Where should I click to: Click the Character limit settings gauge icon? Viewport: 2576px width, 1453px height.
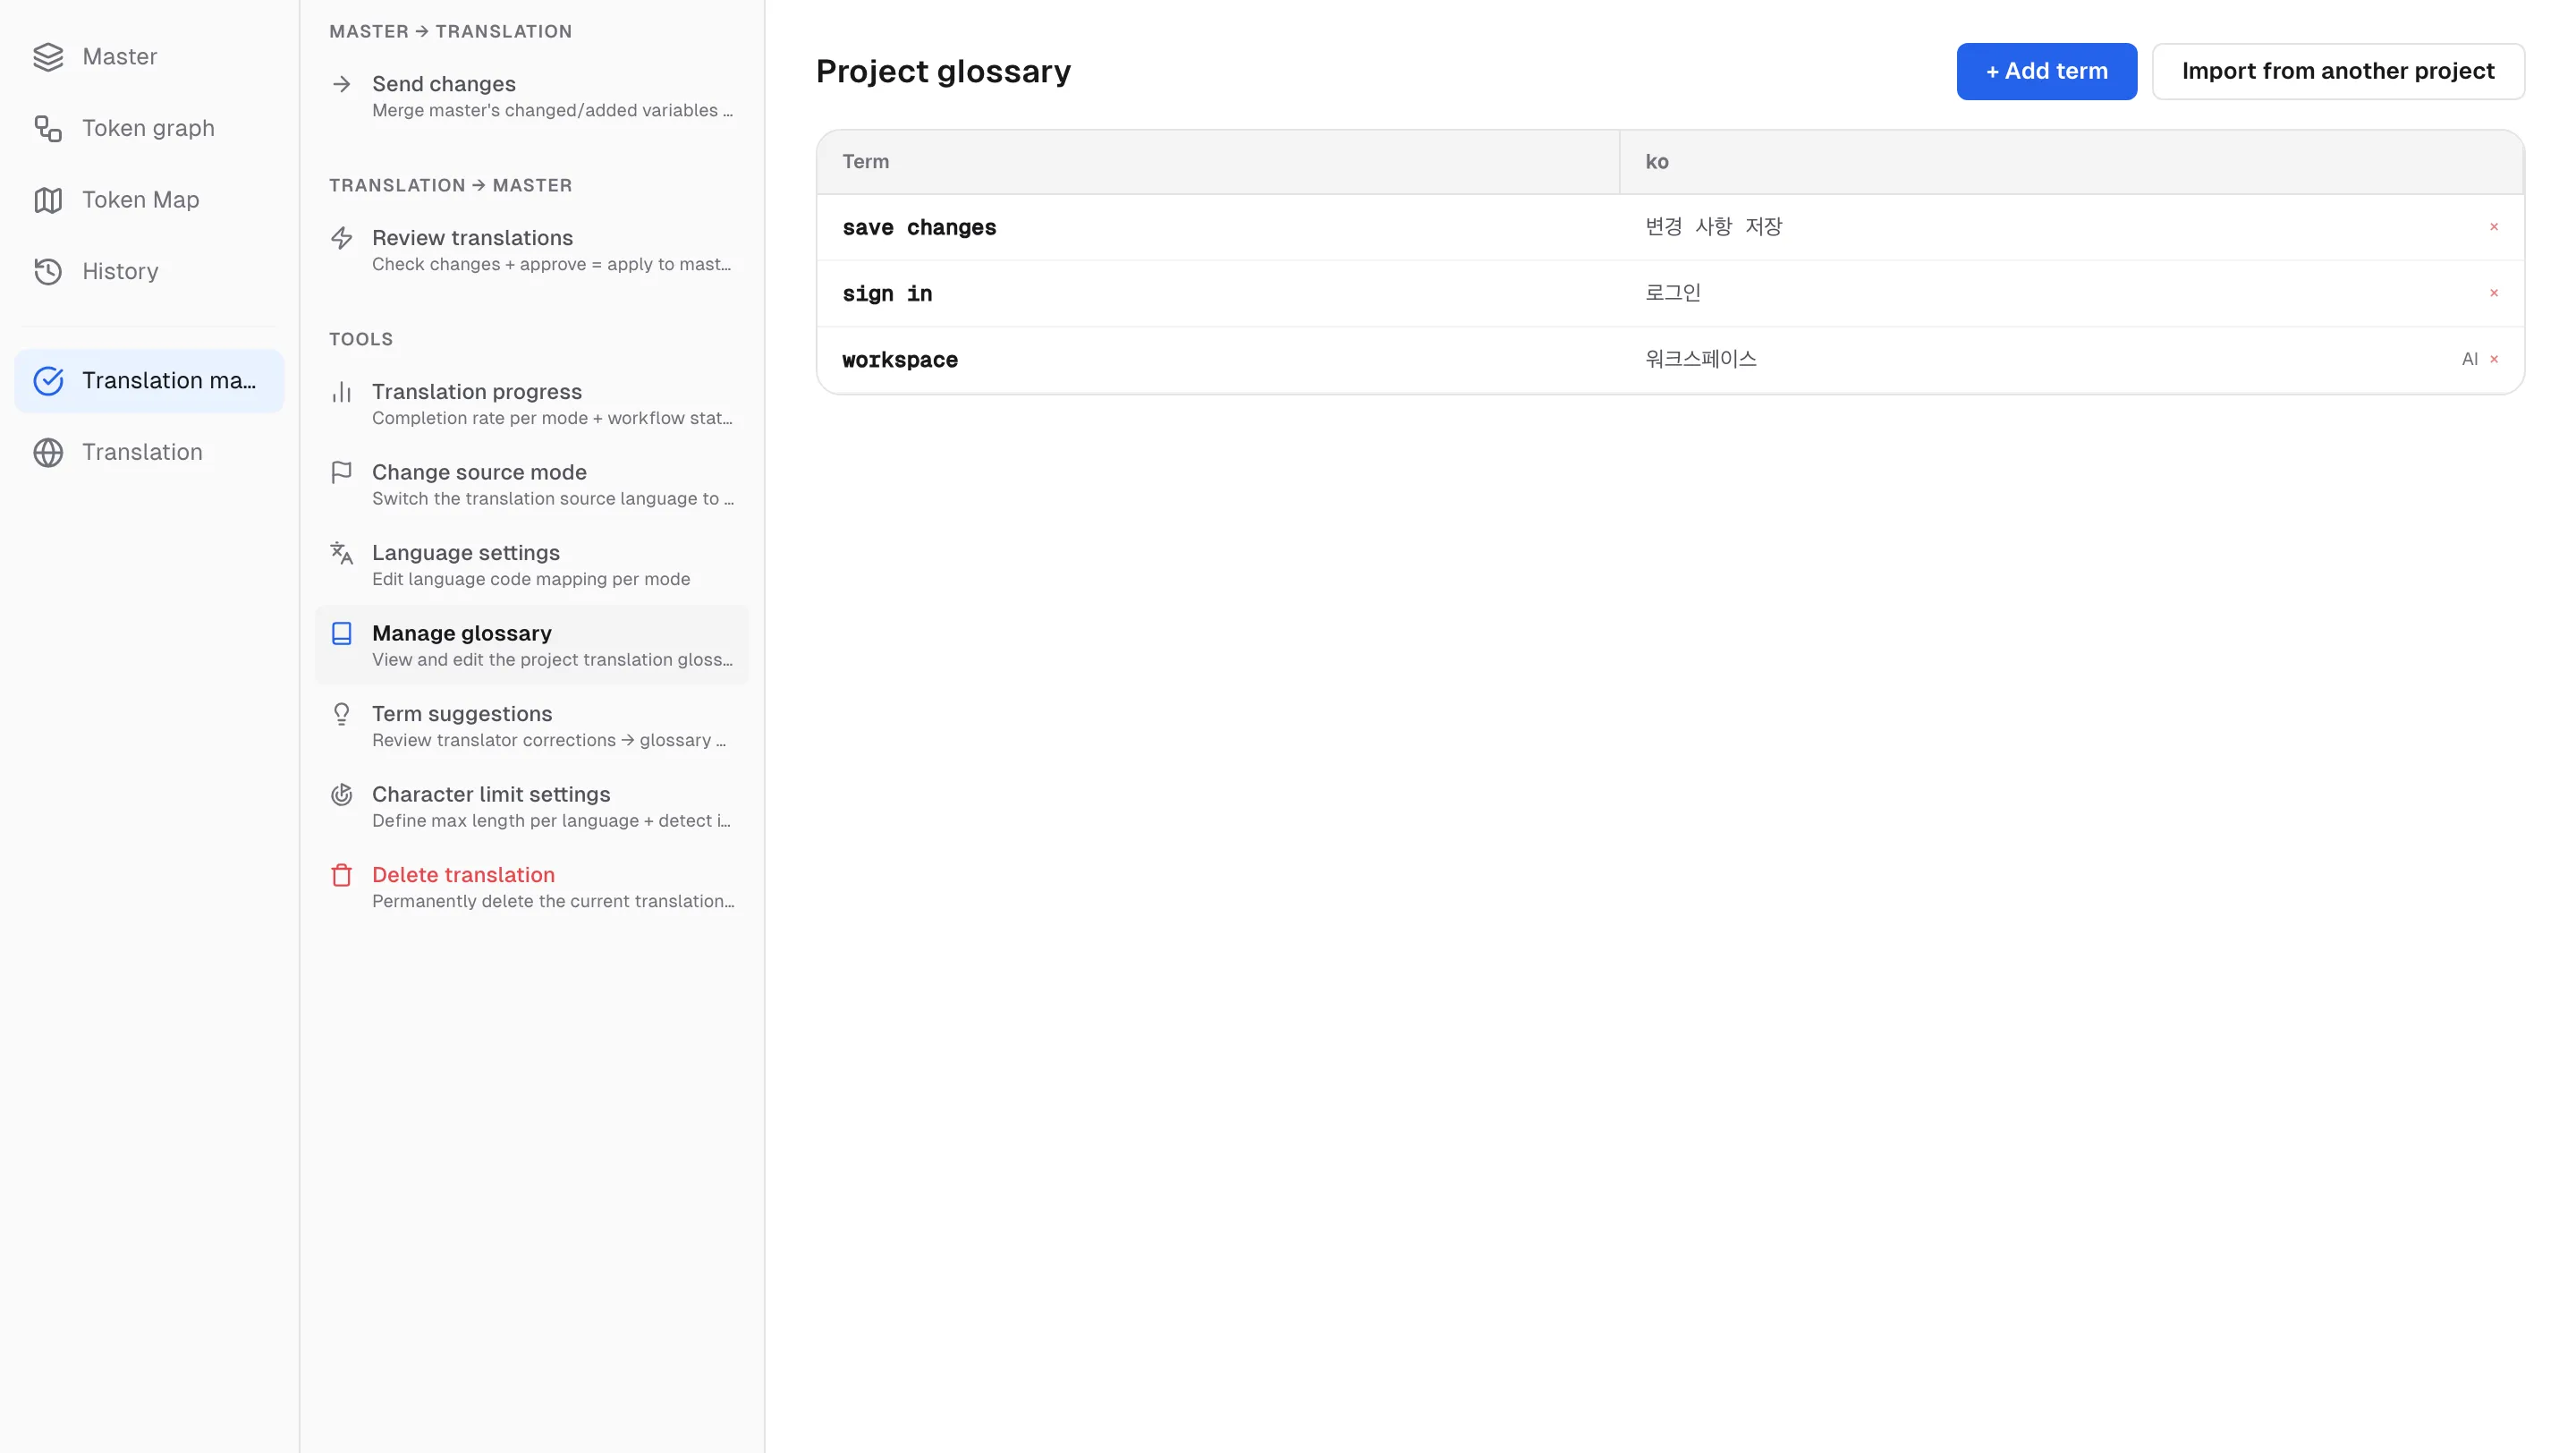[342, 794]
